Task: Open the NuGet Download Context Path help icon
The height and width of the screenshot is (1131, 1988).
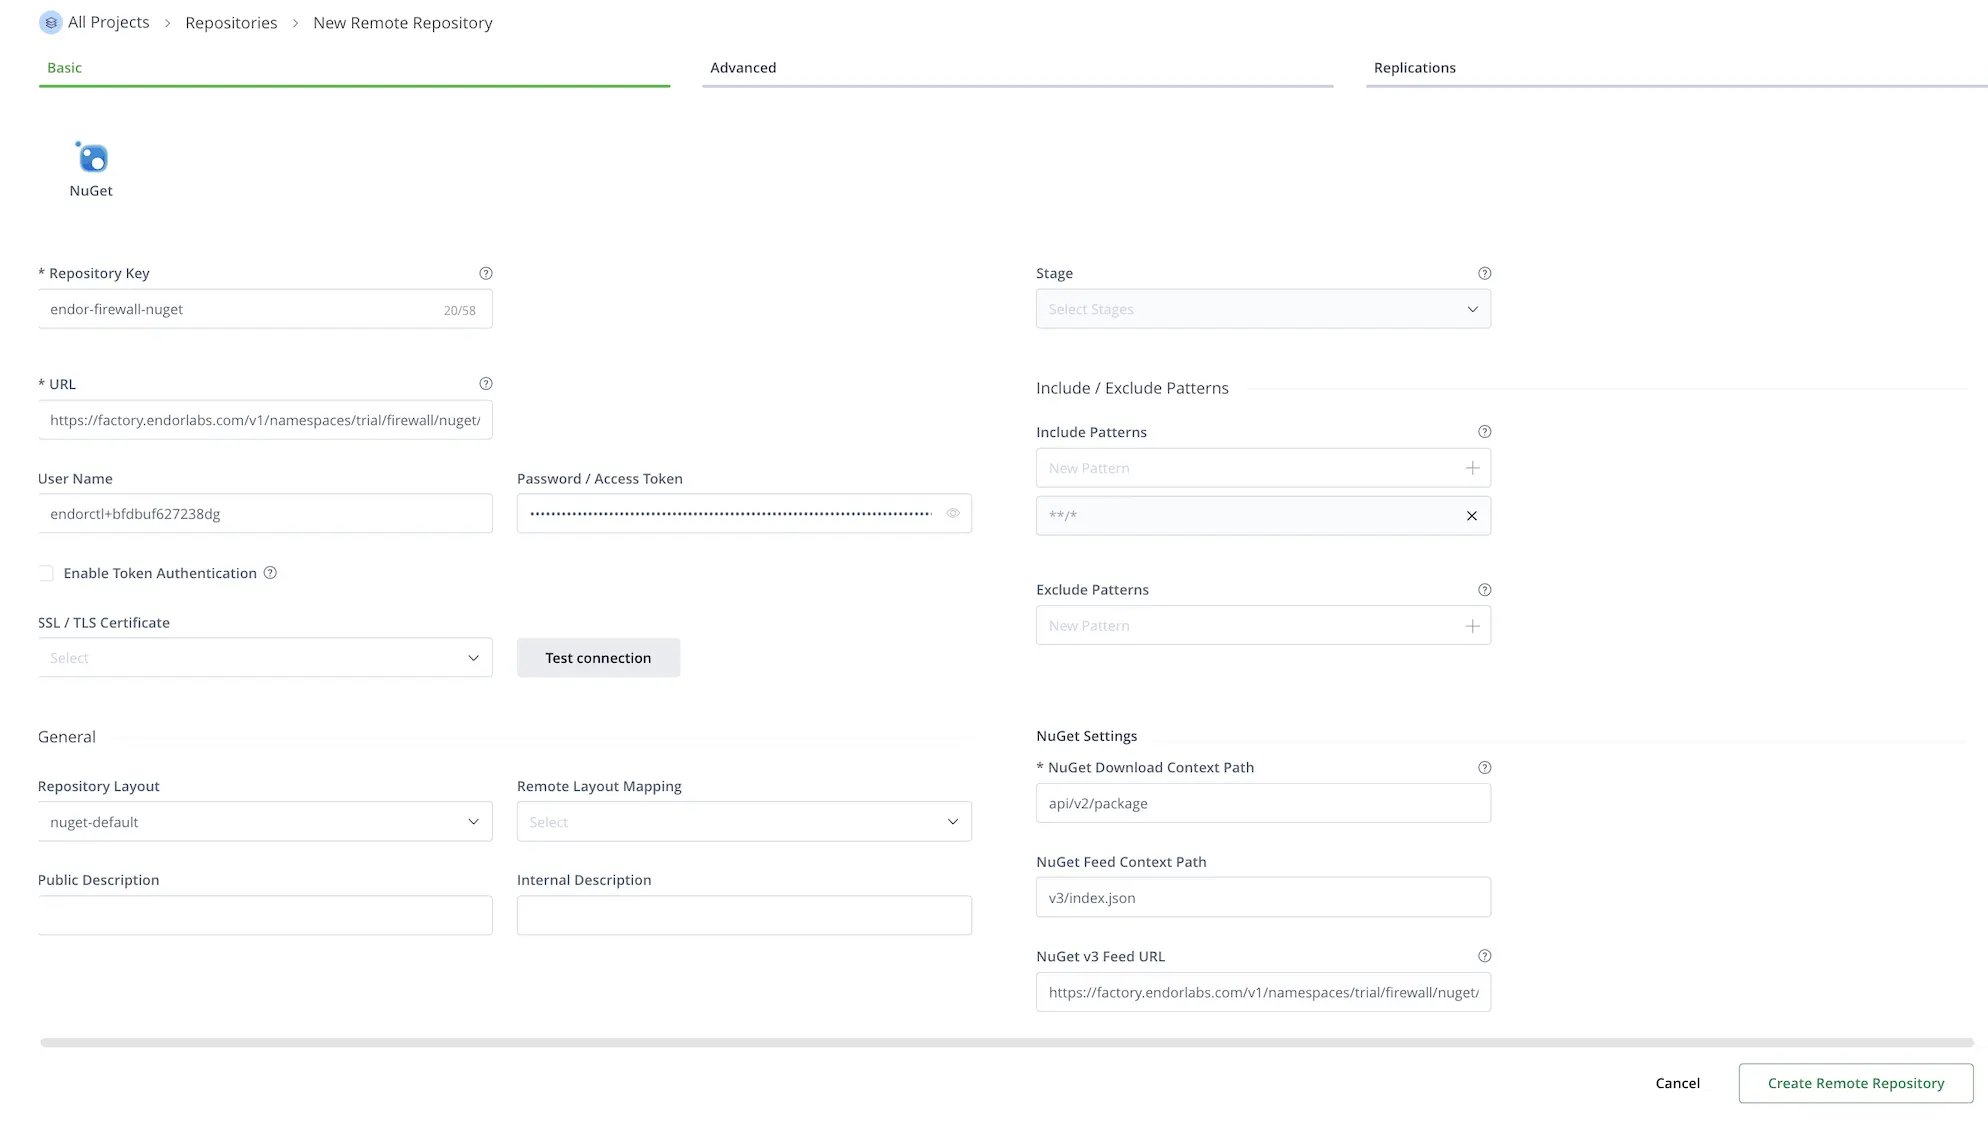Action: (x=1485, y=768)
